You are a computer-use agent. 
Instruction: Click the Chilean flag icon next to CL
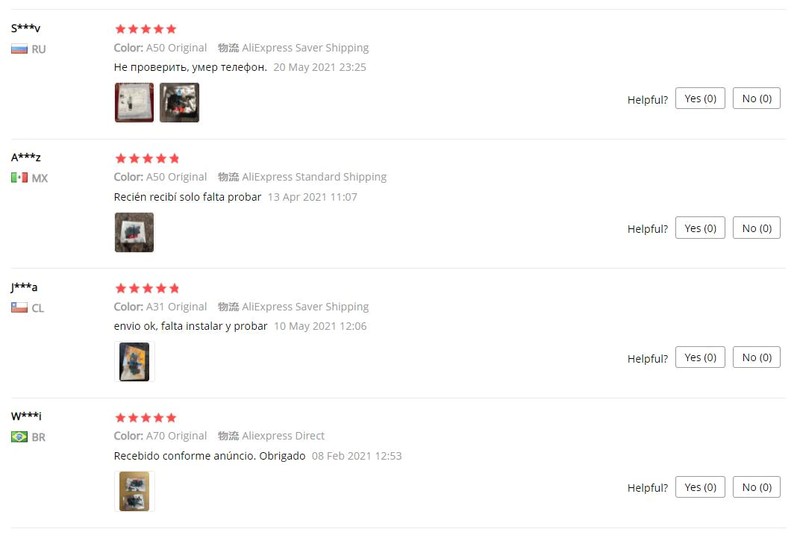tap(19, 307)
